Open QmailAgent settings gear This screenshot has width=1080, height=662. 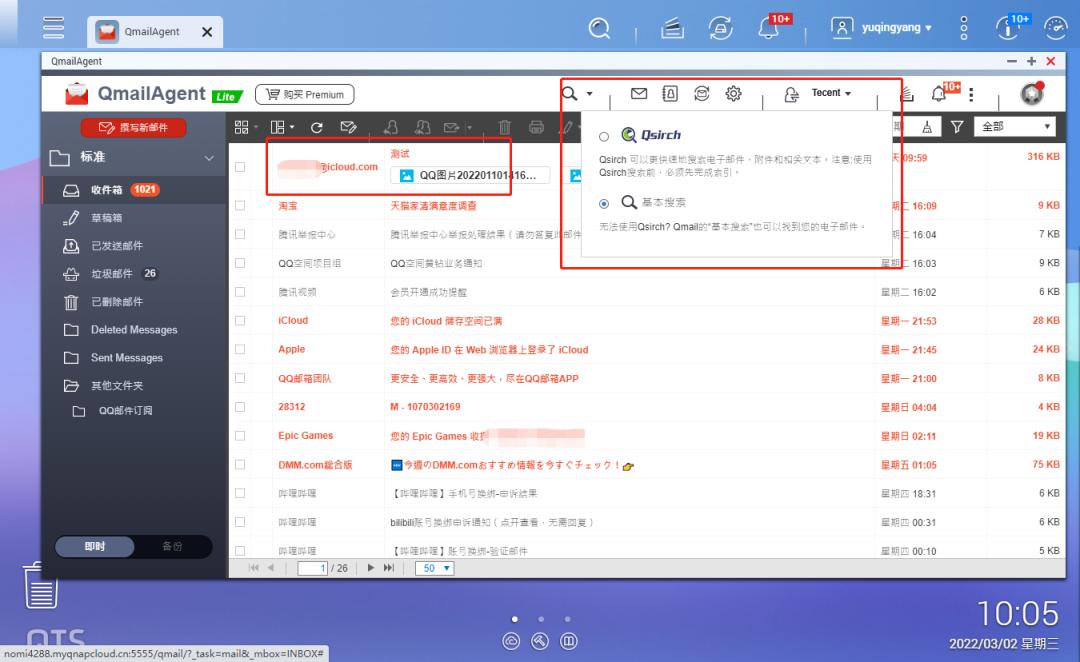[733, 92]
